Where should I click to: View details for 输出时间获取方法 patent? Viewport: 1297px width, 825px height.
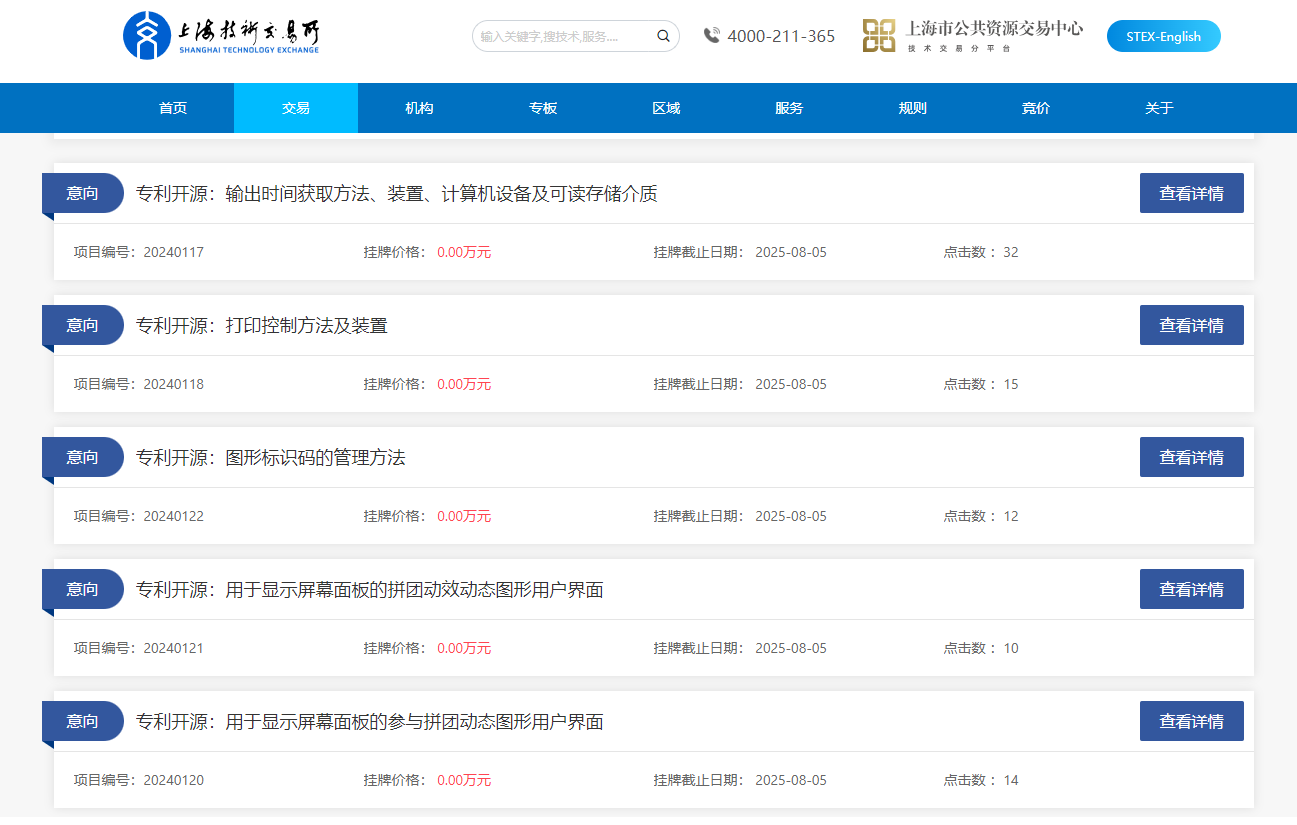coord(1191,193)
